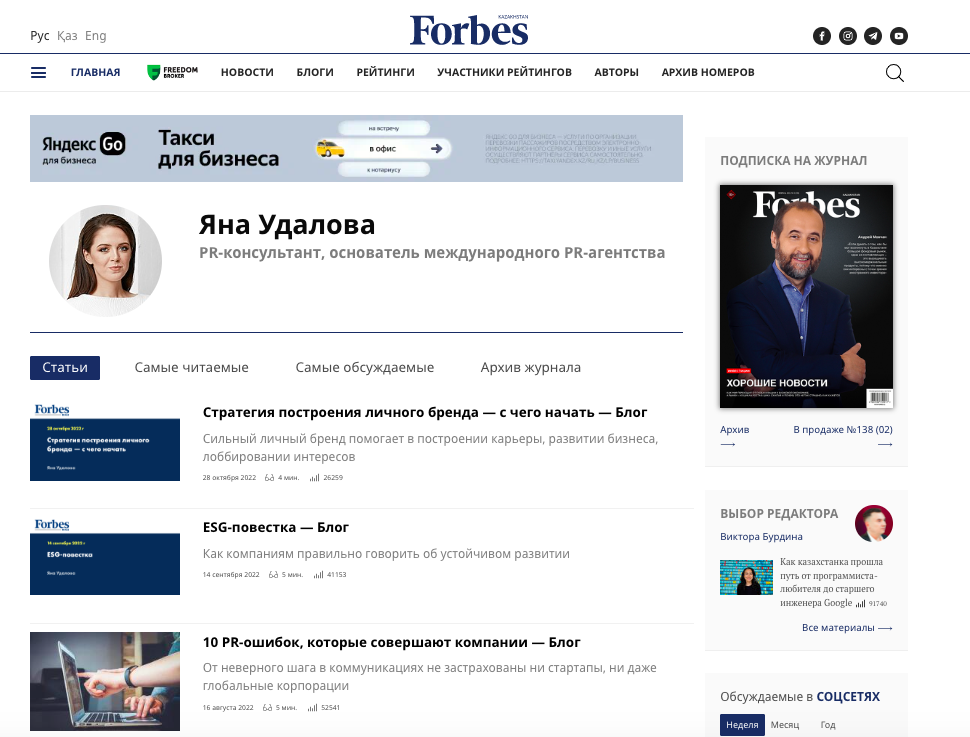This screenshot has width=970, height=737.
Task: Select Год in Обсуждаемые в соцсетях
Action: tap(828, 725)
